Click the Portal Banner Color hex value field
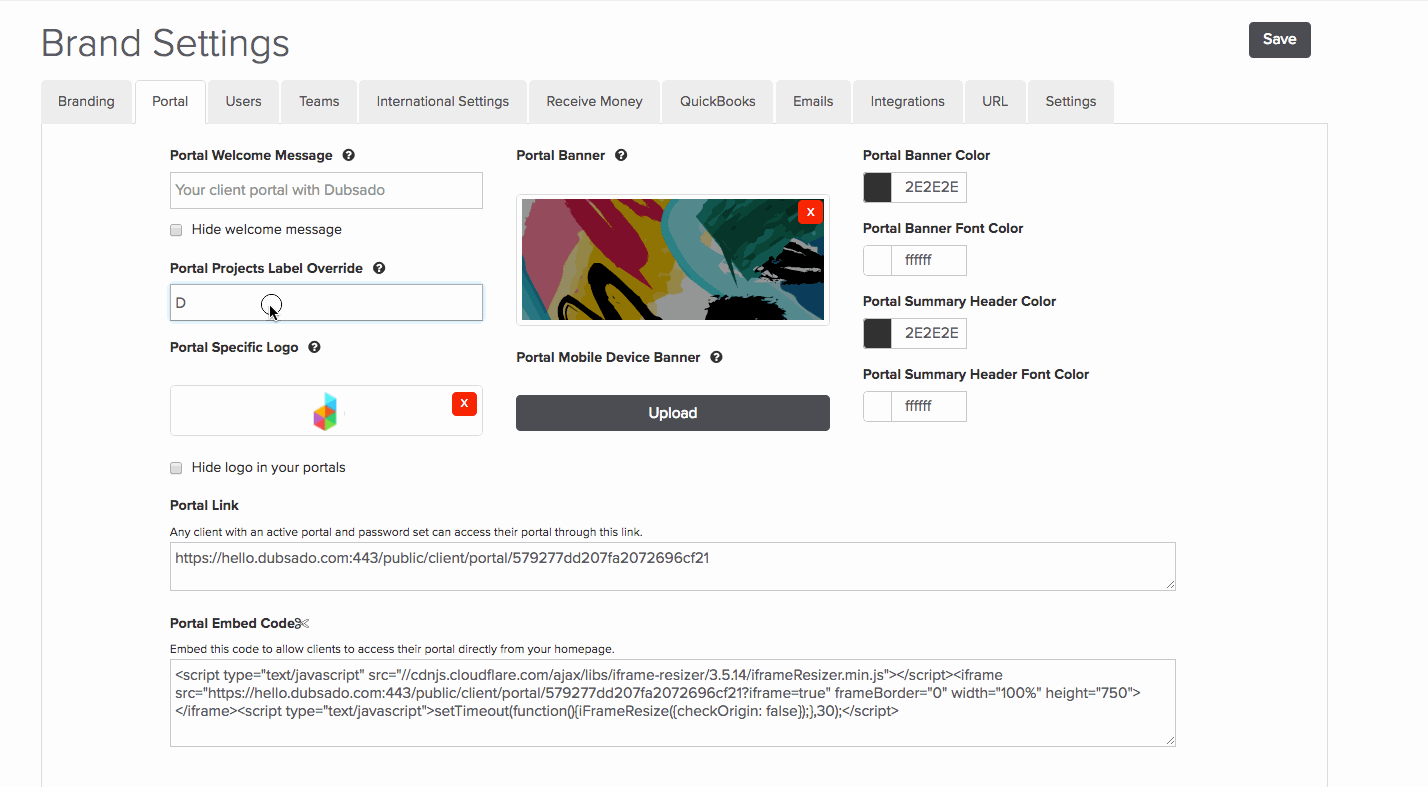This screenshot has height=787, width=1428. coord(929,187)
